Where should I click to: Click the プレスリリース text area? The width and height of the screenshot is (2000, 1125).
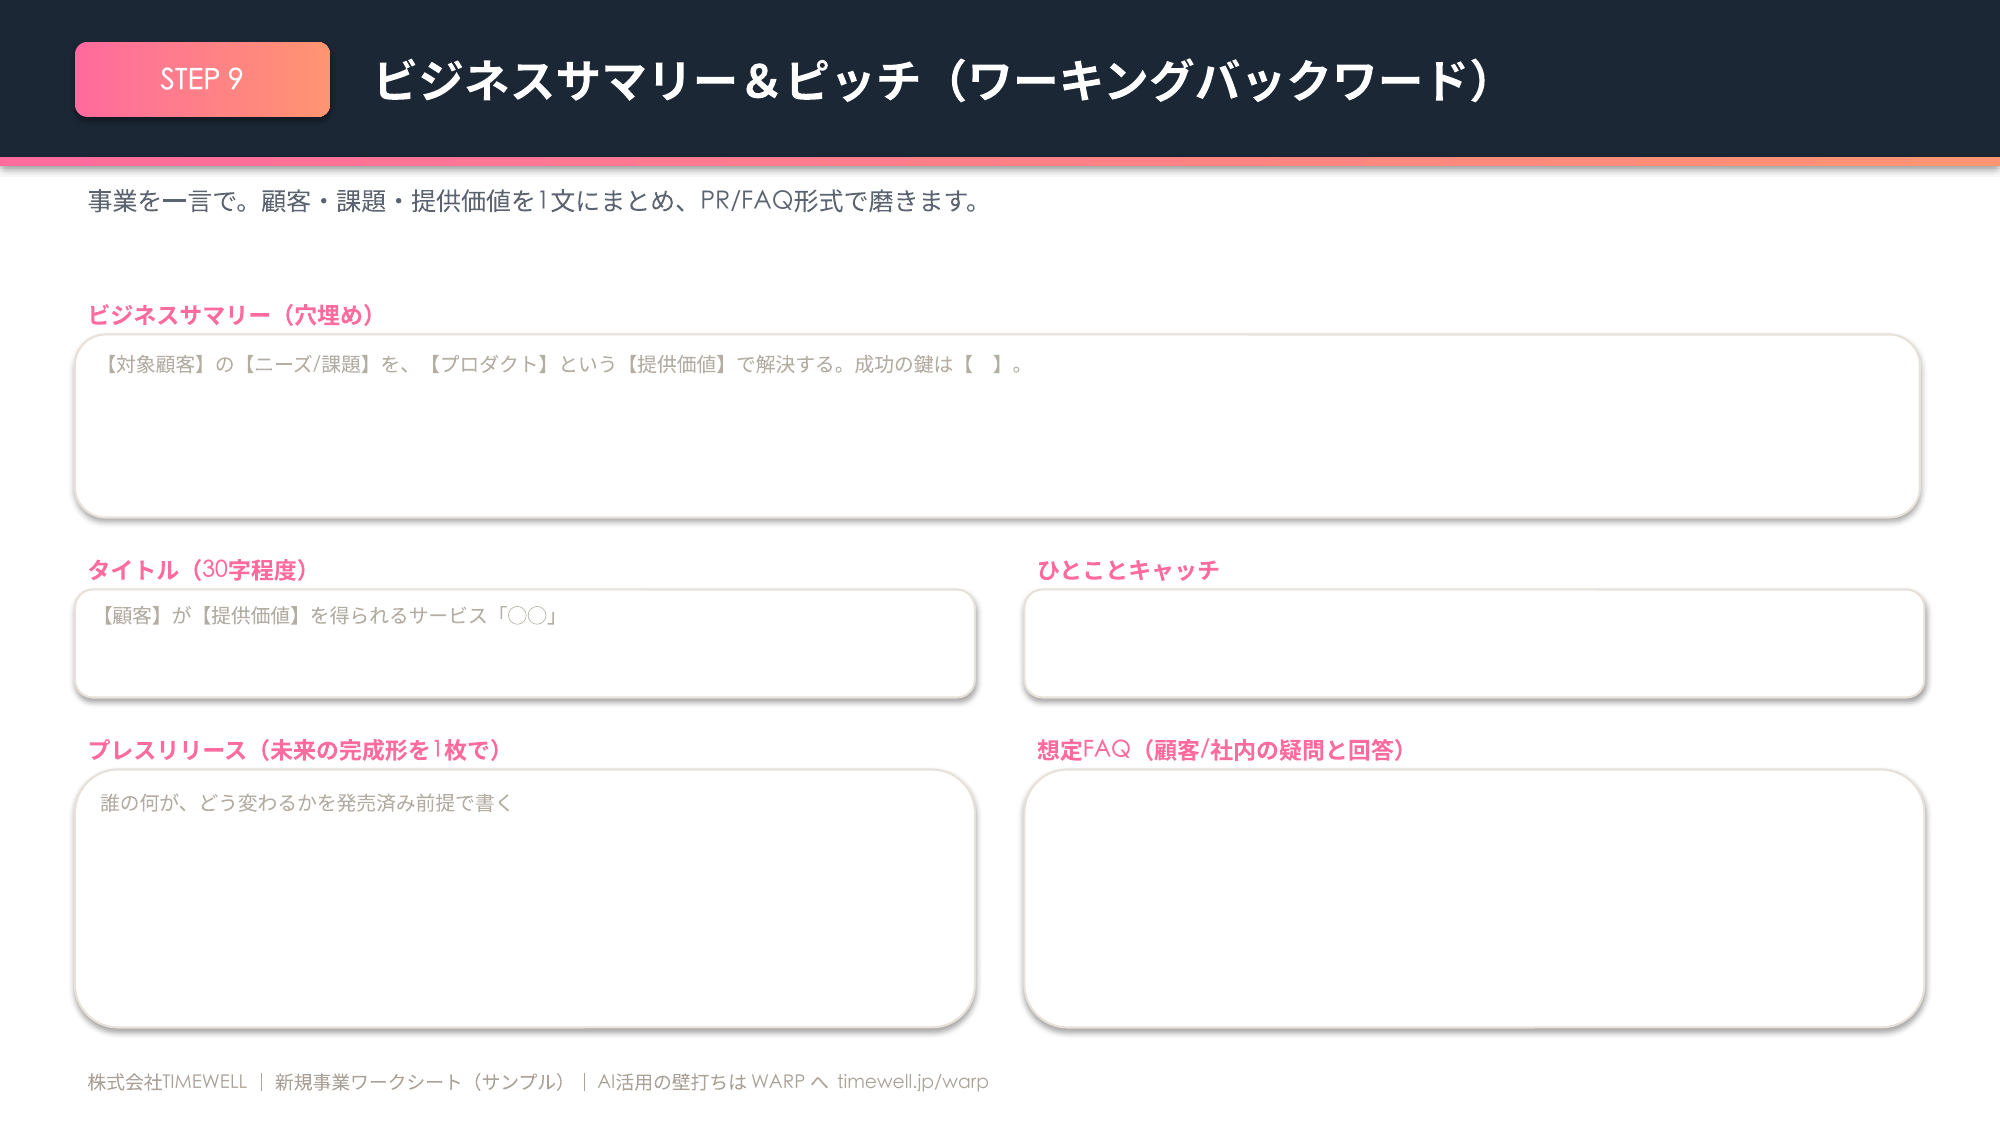click(525, 899)
